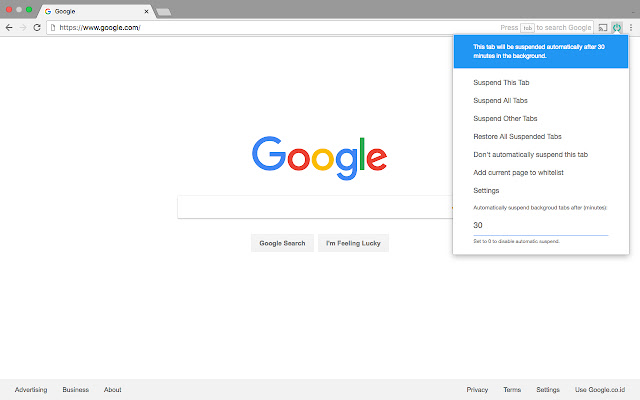Click the Use Google.co.id link
The height and width of the screenshot is (400, 640).
pos(600,389)
